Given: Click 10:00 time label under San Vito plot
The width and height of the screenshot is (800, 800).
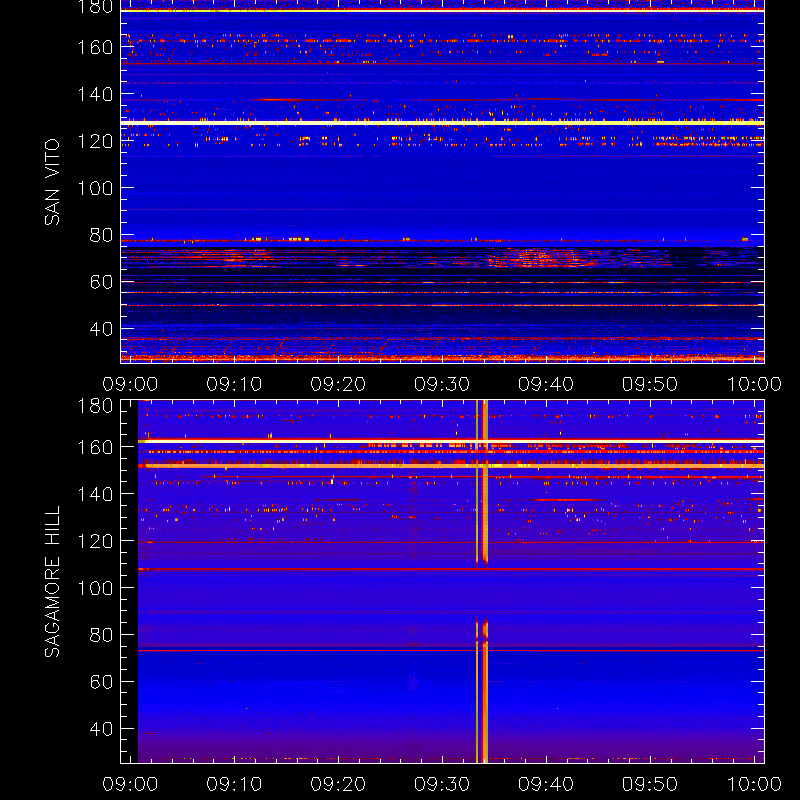Looking at the screenshot, I should (754, 384).
